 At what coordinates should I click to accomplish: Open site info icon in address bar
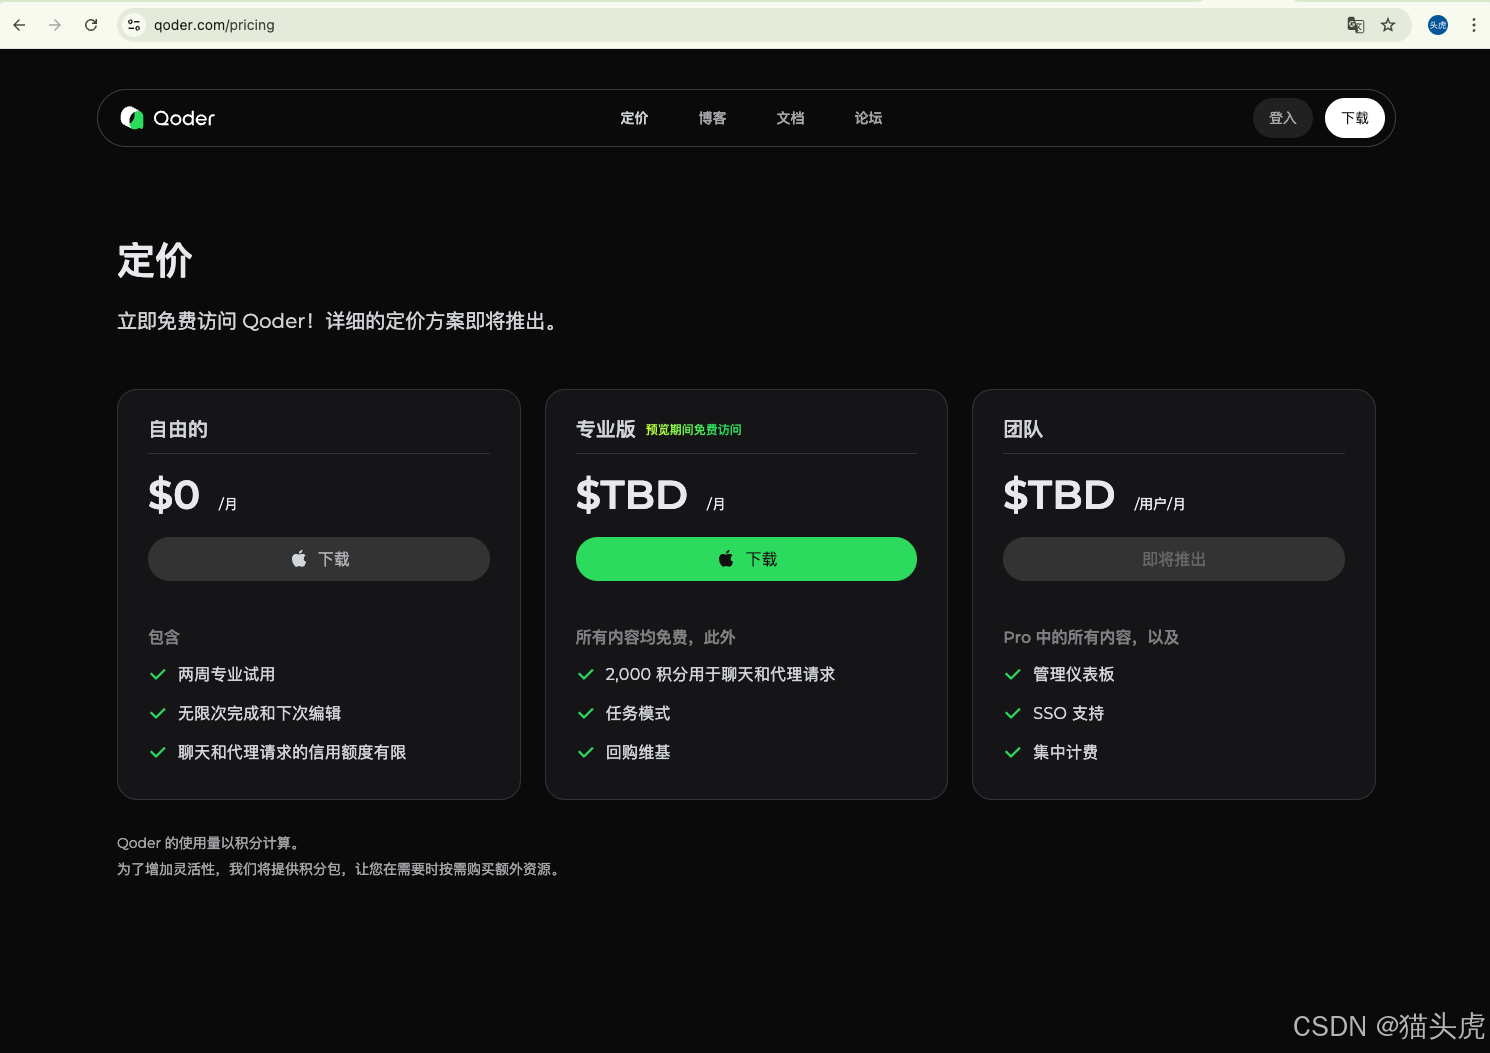[134, 25]
